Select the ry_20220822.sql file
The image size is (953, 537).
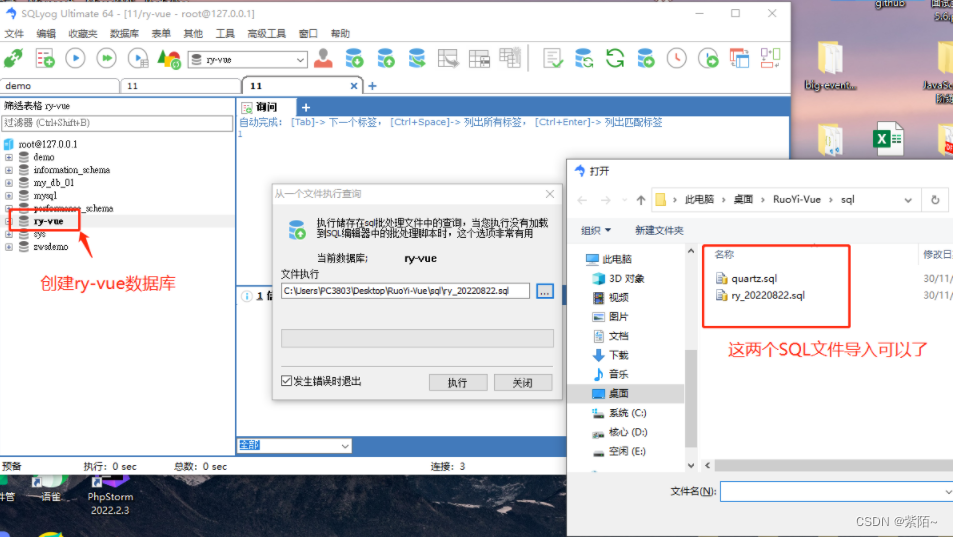(x=760, y=295)
